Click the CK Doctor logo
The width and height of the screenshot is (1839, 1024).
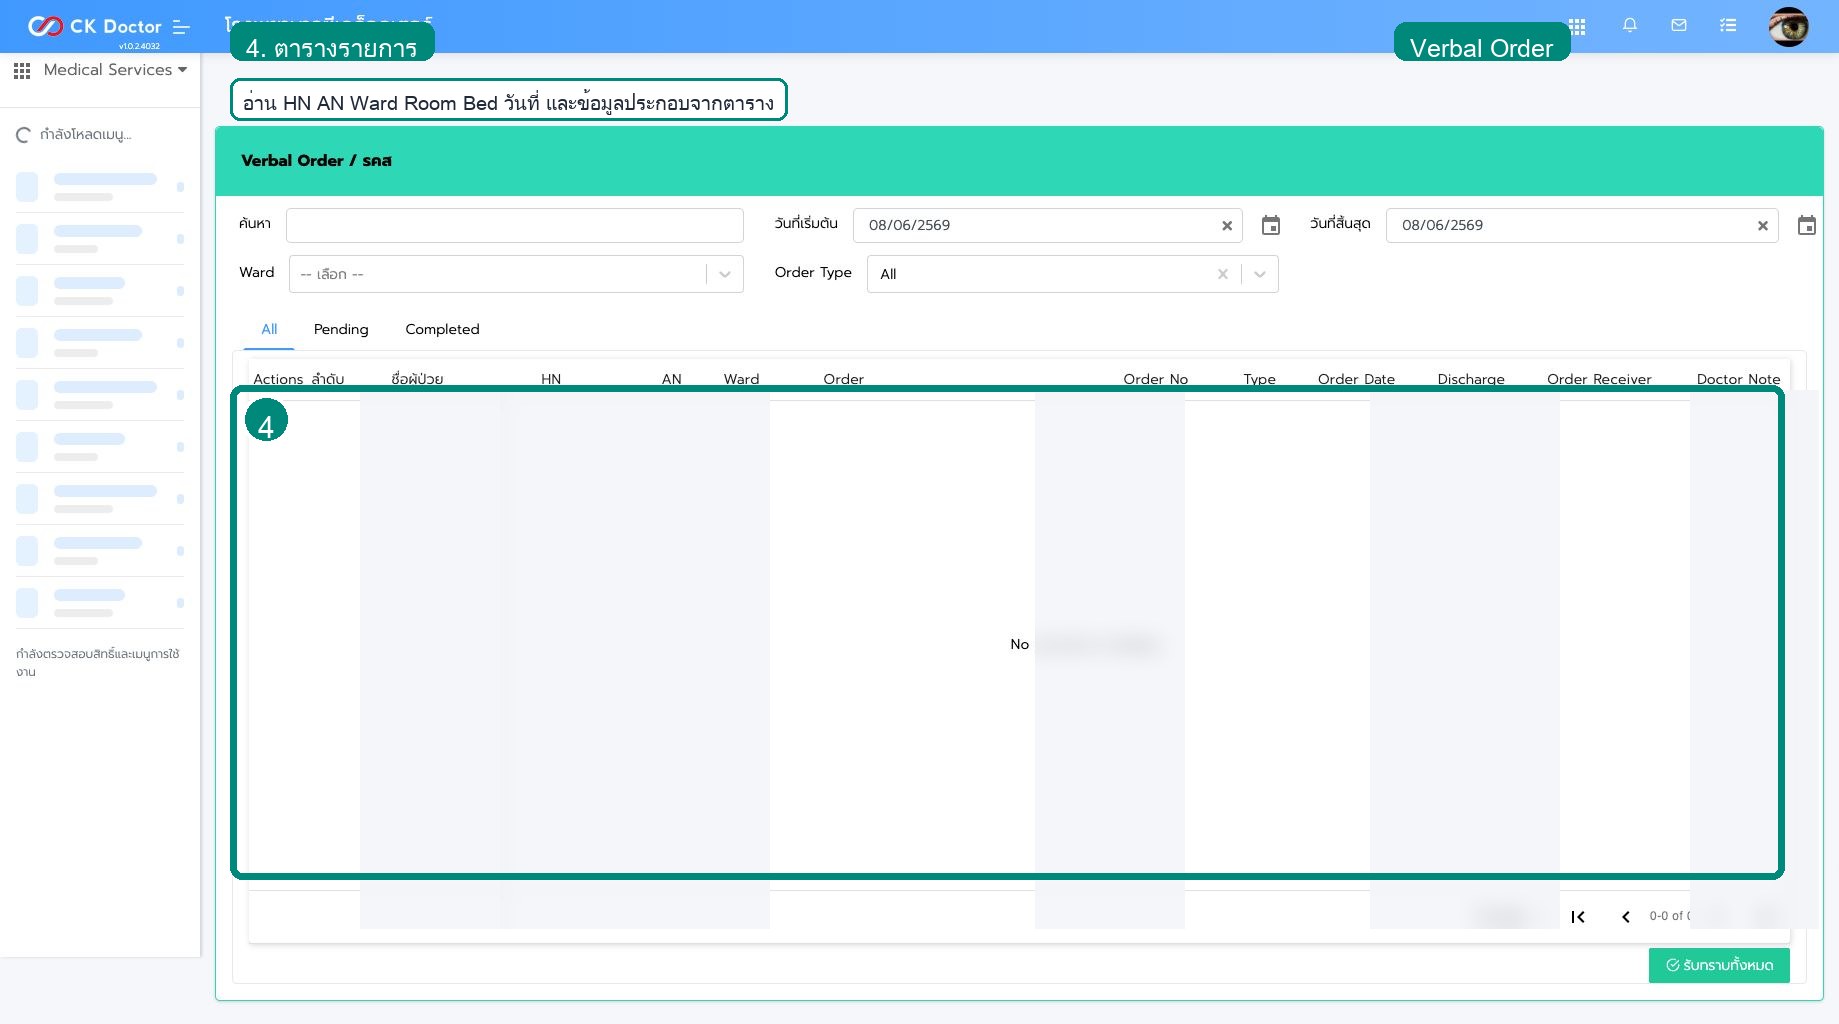tap(95, 27)
